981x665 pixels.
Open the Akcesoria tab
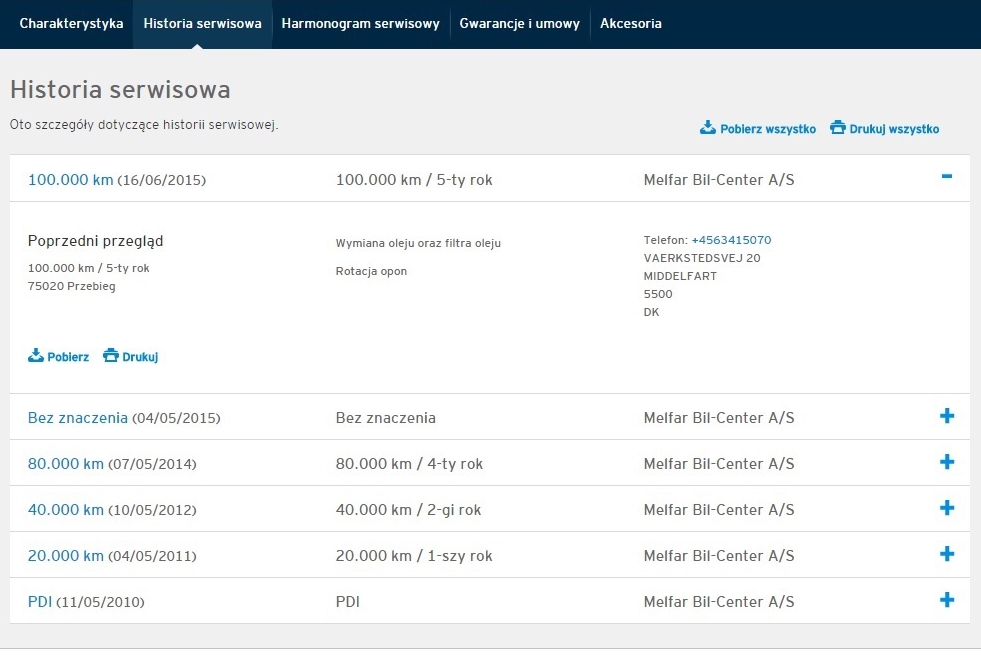[x=630, y=23]
